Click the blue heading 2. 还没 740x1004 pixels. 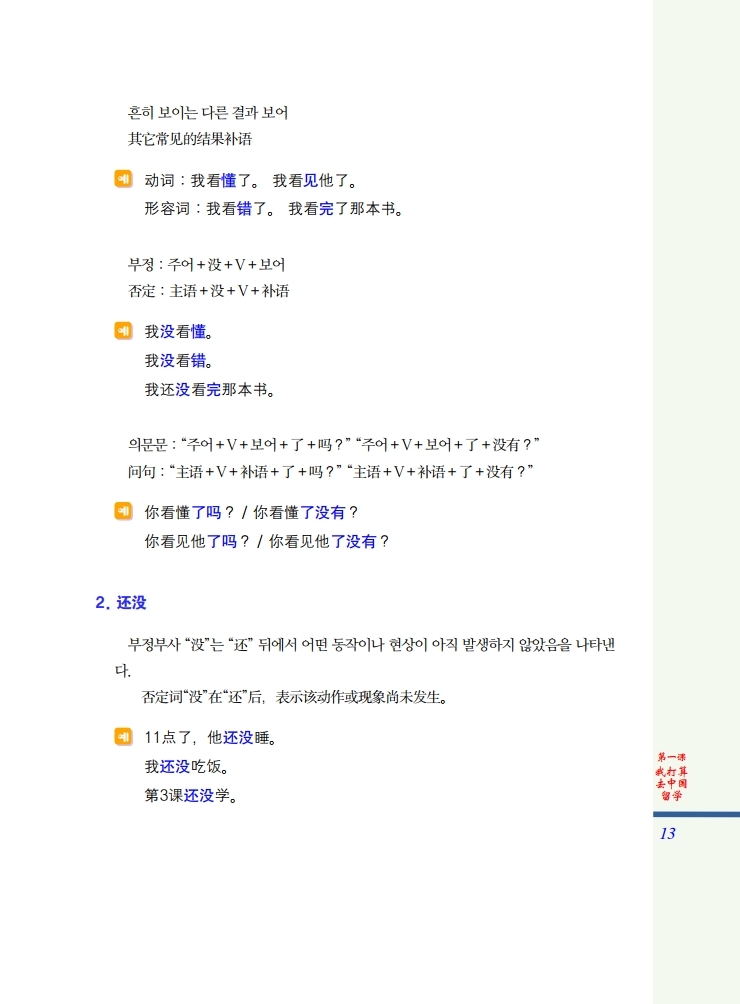[x=121, y=603]
